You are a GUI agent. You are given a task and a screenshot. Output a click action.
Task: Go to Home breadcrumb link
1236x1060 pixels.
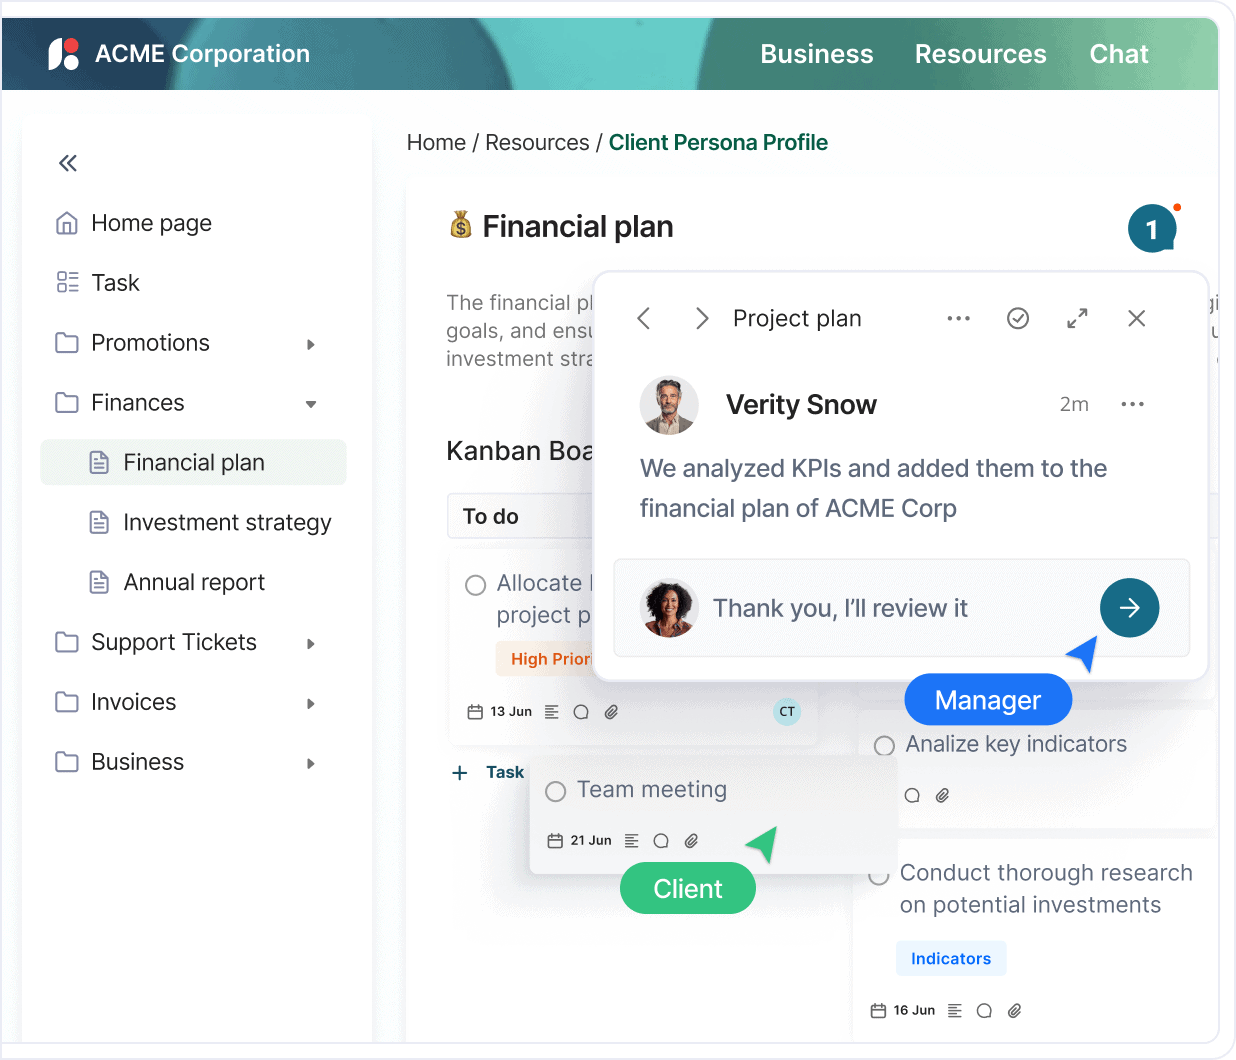tap(436, 143)
